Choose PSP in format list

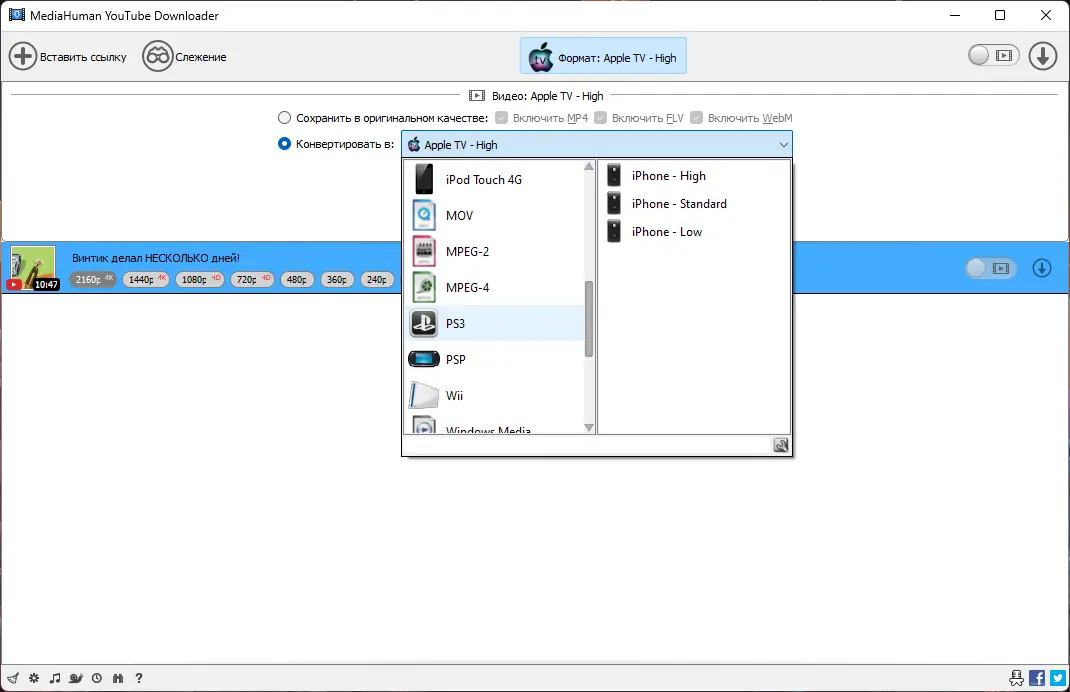(x=495, y=360)
